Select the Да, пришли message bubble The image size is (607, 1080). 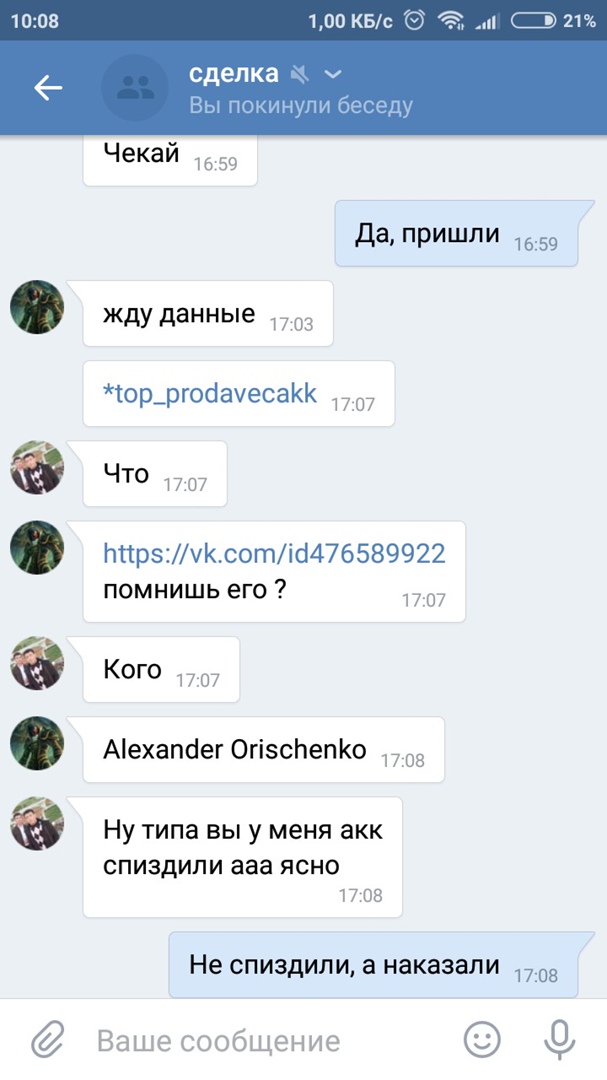tap(456, 233)
